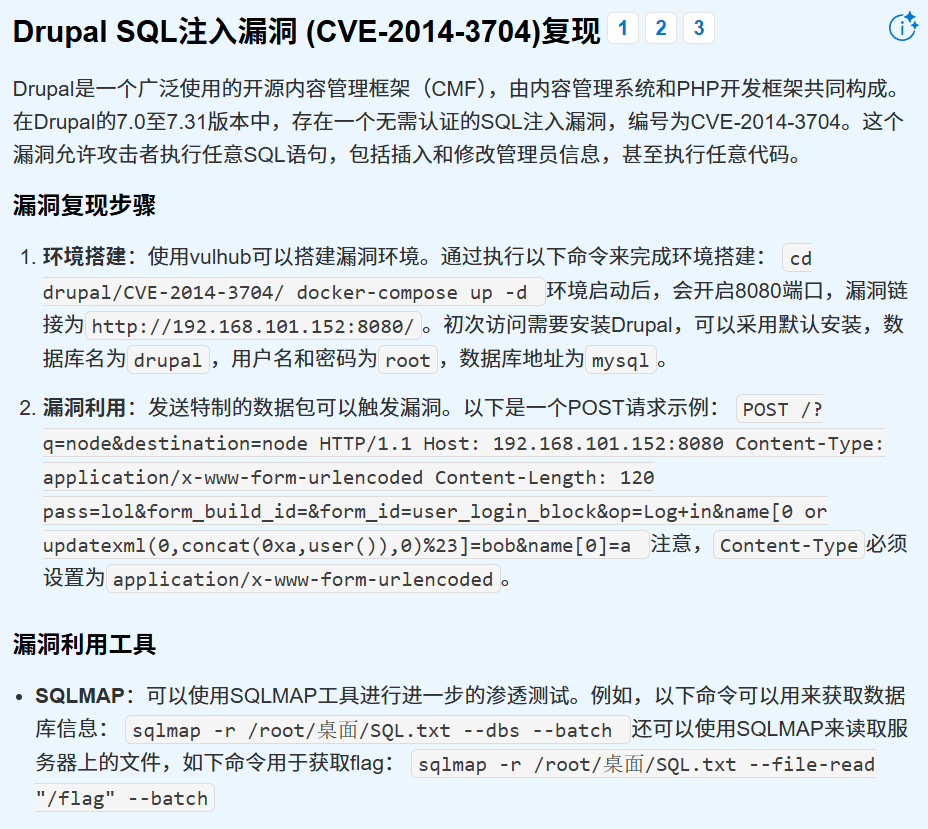
Task: Click code line docker-compose up -d
Action: click(411, 292)
